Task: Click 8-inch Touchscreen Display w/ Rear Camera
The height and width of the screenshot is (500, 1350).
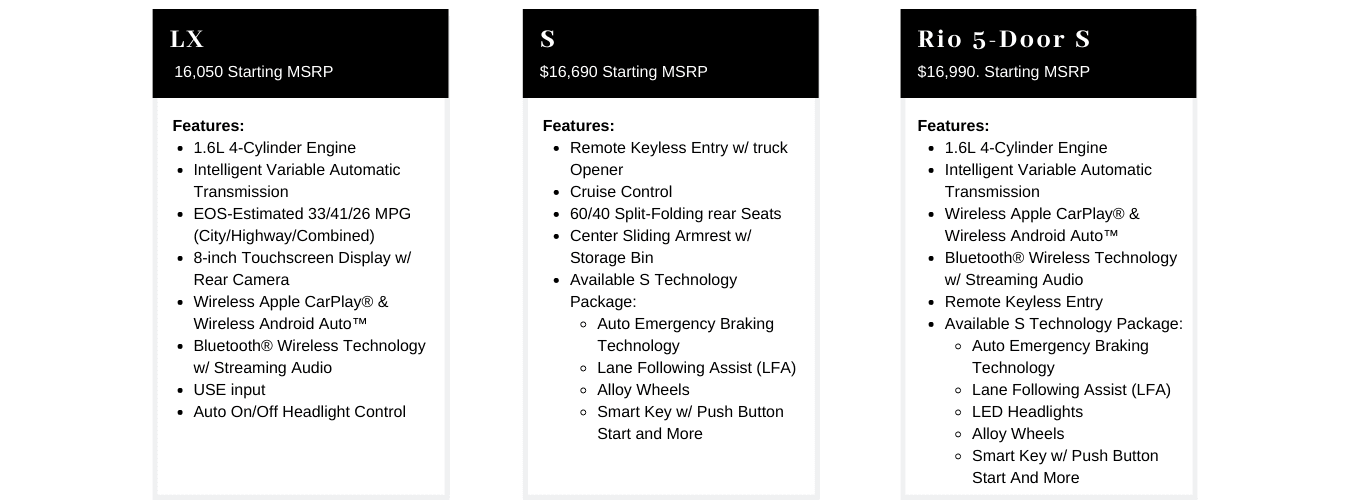Action: click(302, 269)
